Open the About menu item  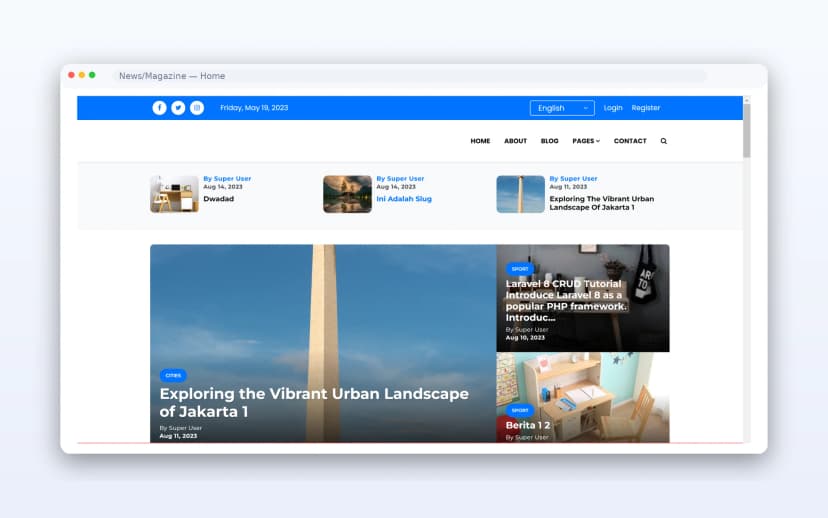[x=515, y=141]
